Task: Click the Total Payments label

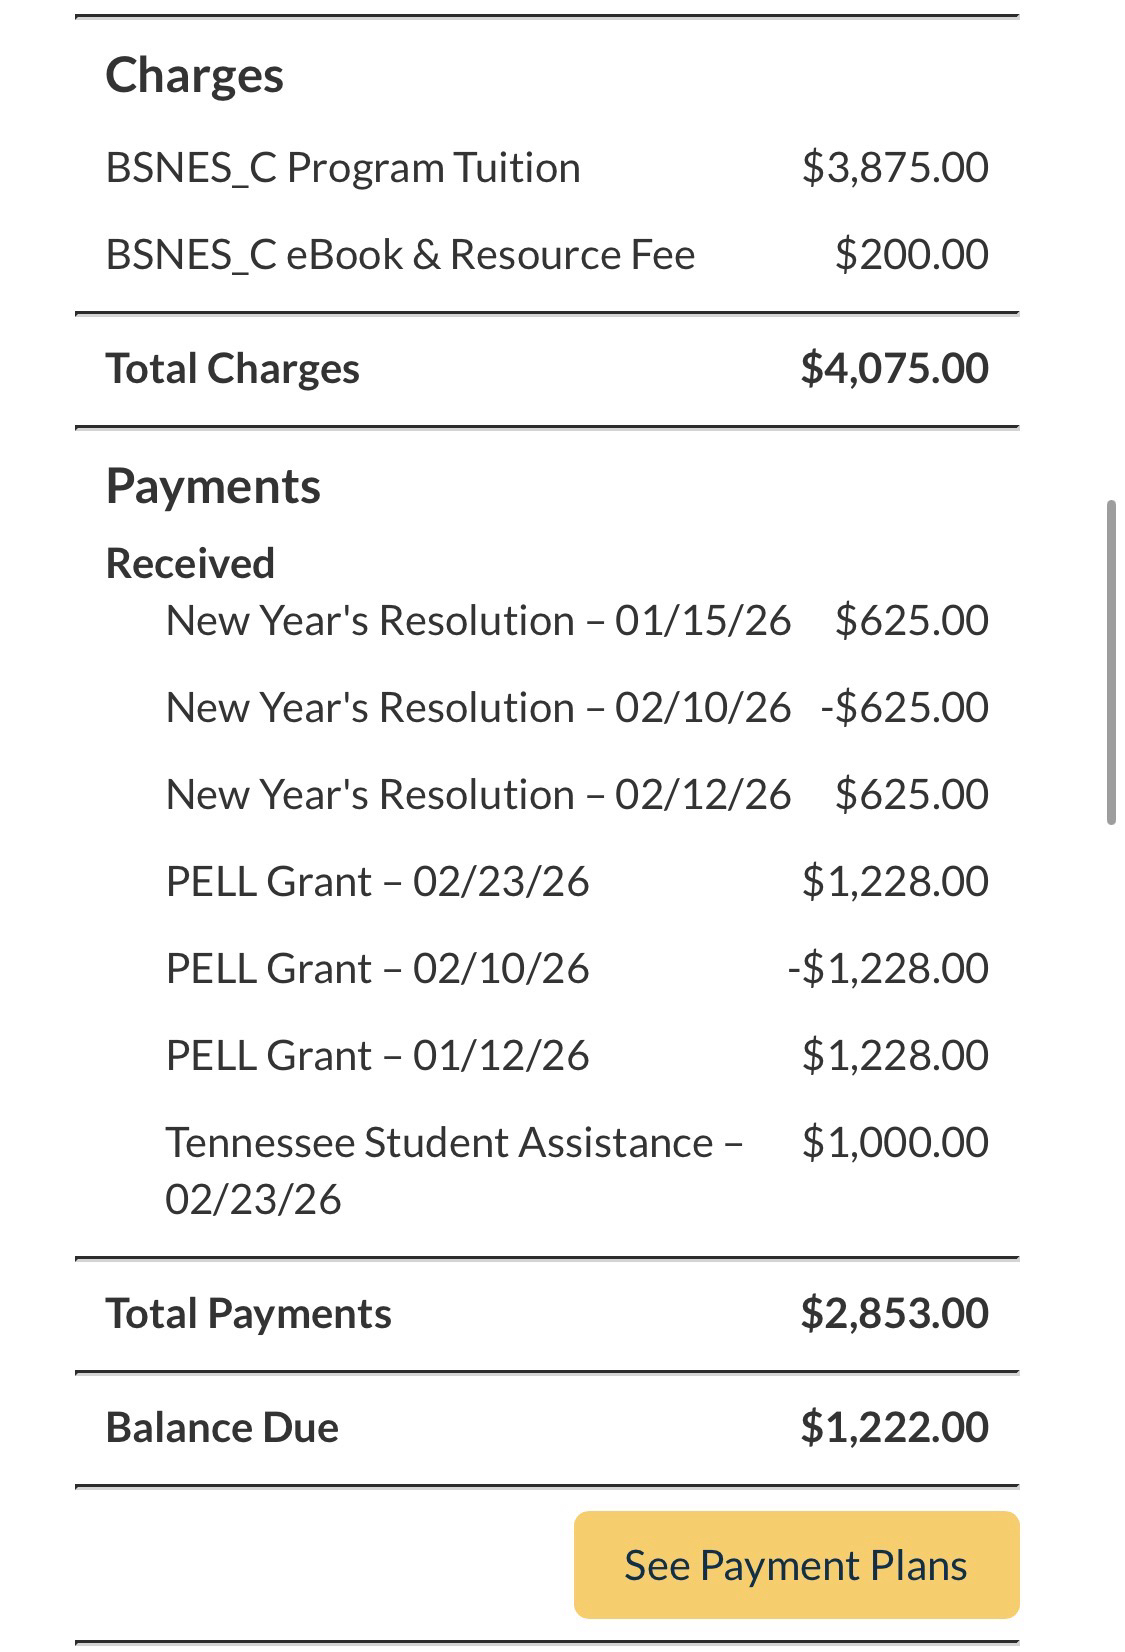Action: (x=249, y=1314)
